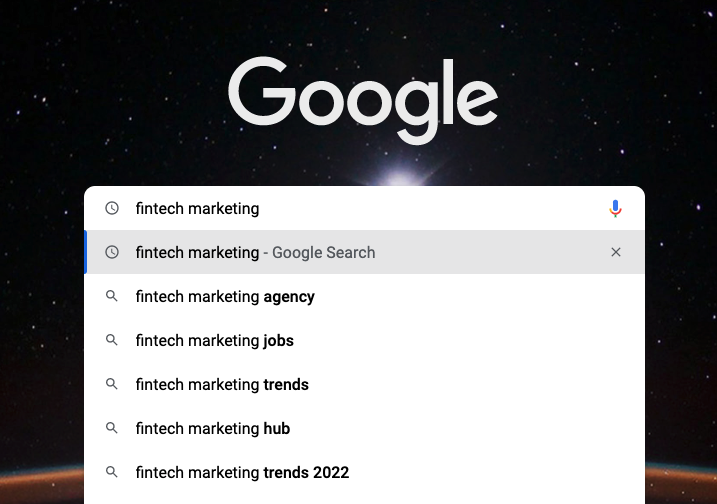Click into the fintech marketing search field
This screenshot has width=717, height=504.
tap(366, 209)
